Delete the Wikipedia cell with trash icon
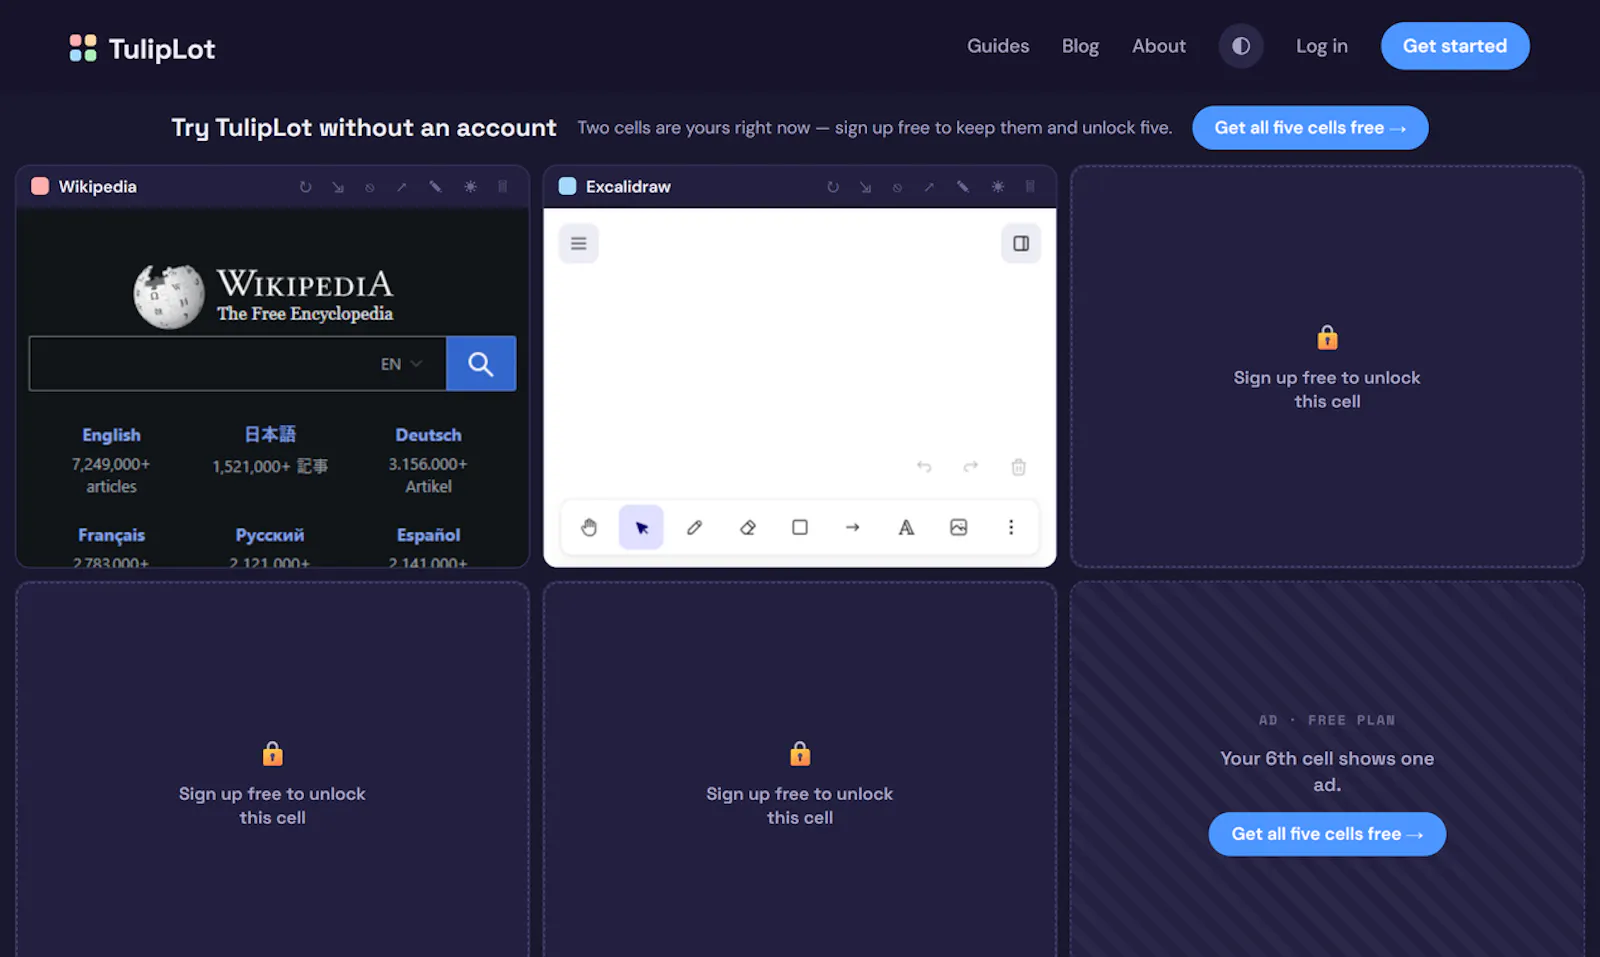The image size is (1600, 957). tap(503, 187)
